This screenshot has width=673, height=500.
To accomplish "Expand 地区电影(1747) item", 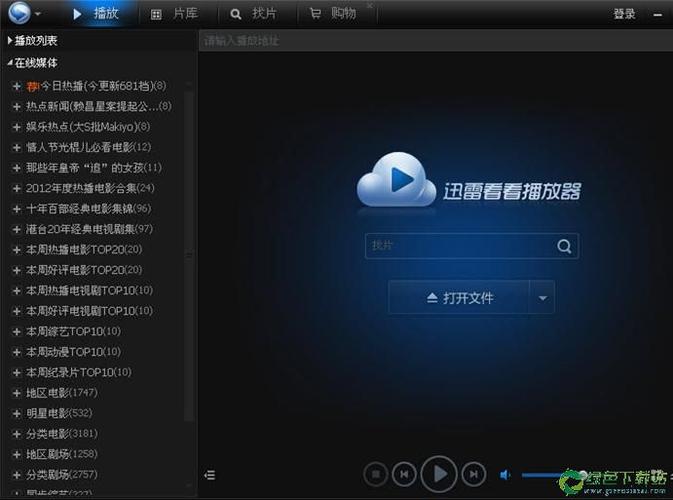I will click(17, 393).
